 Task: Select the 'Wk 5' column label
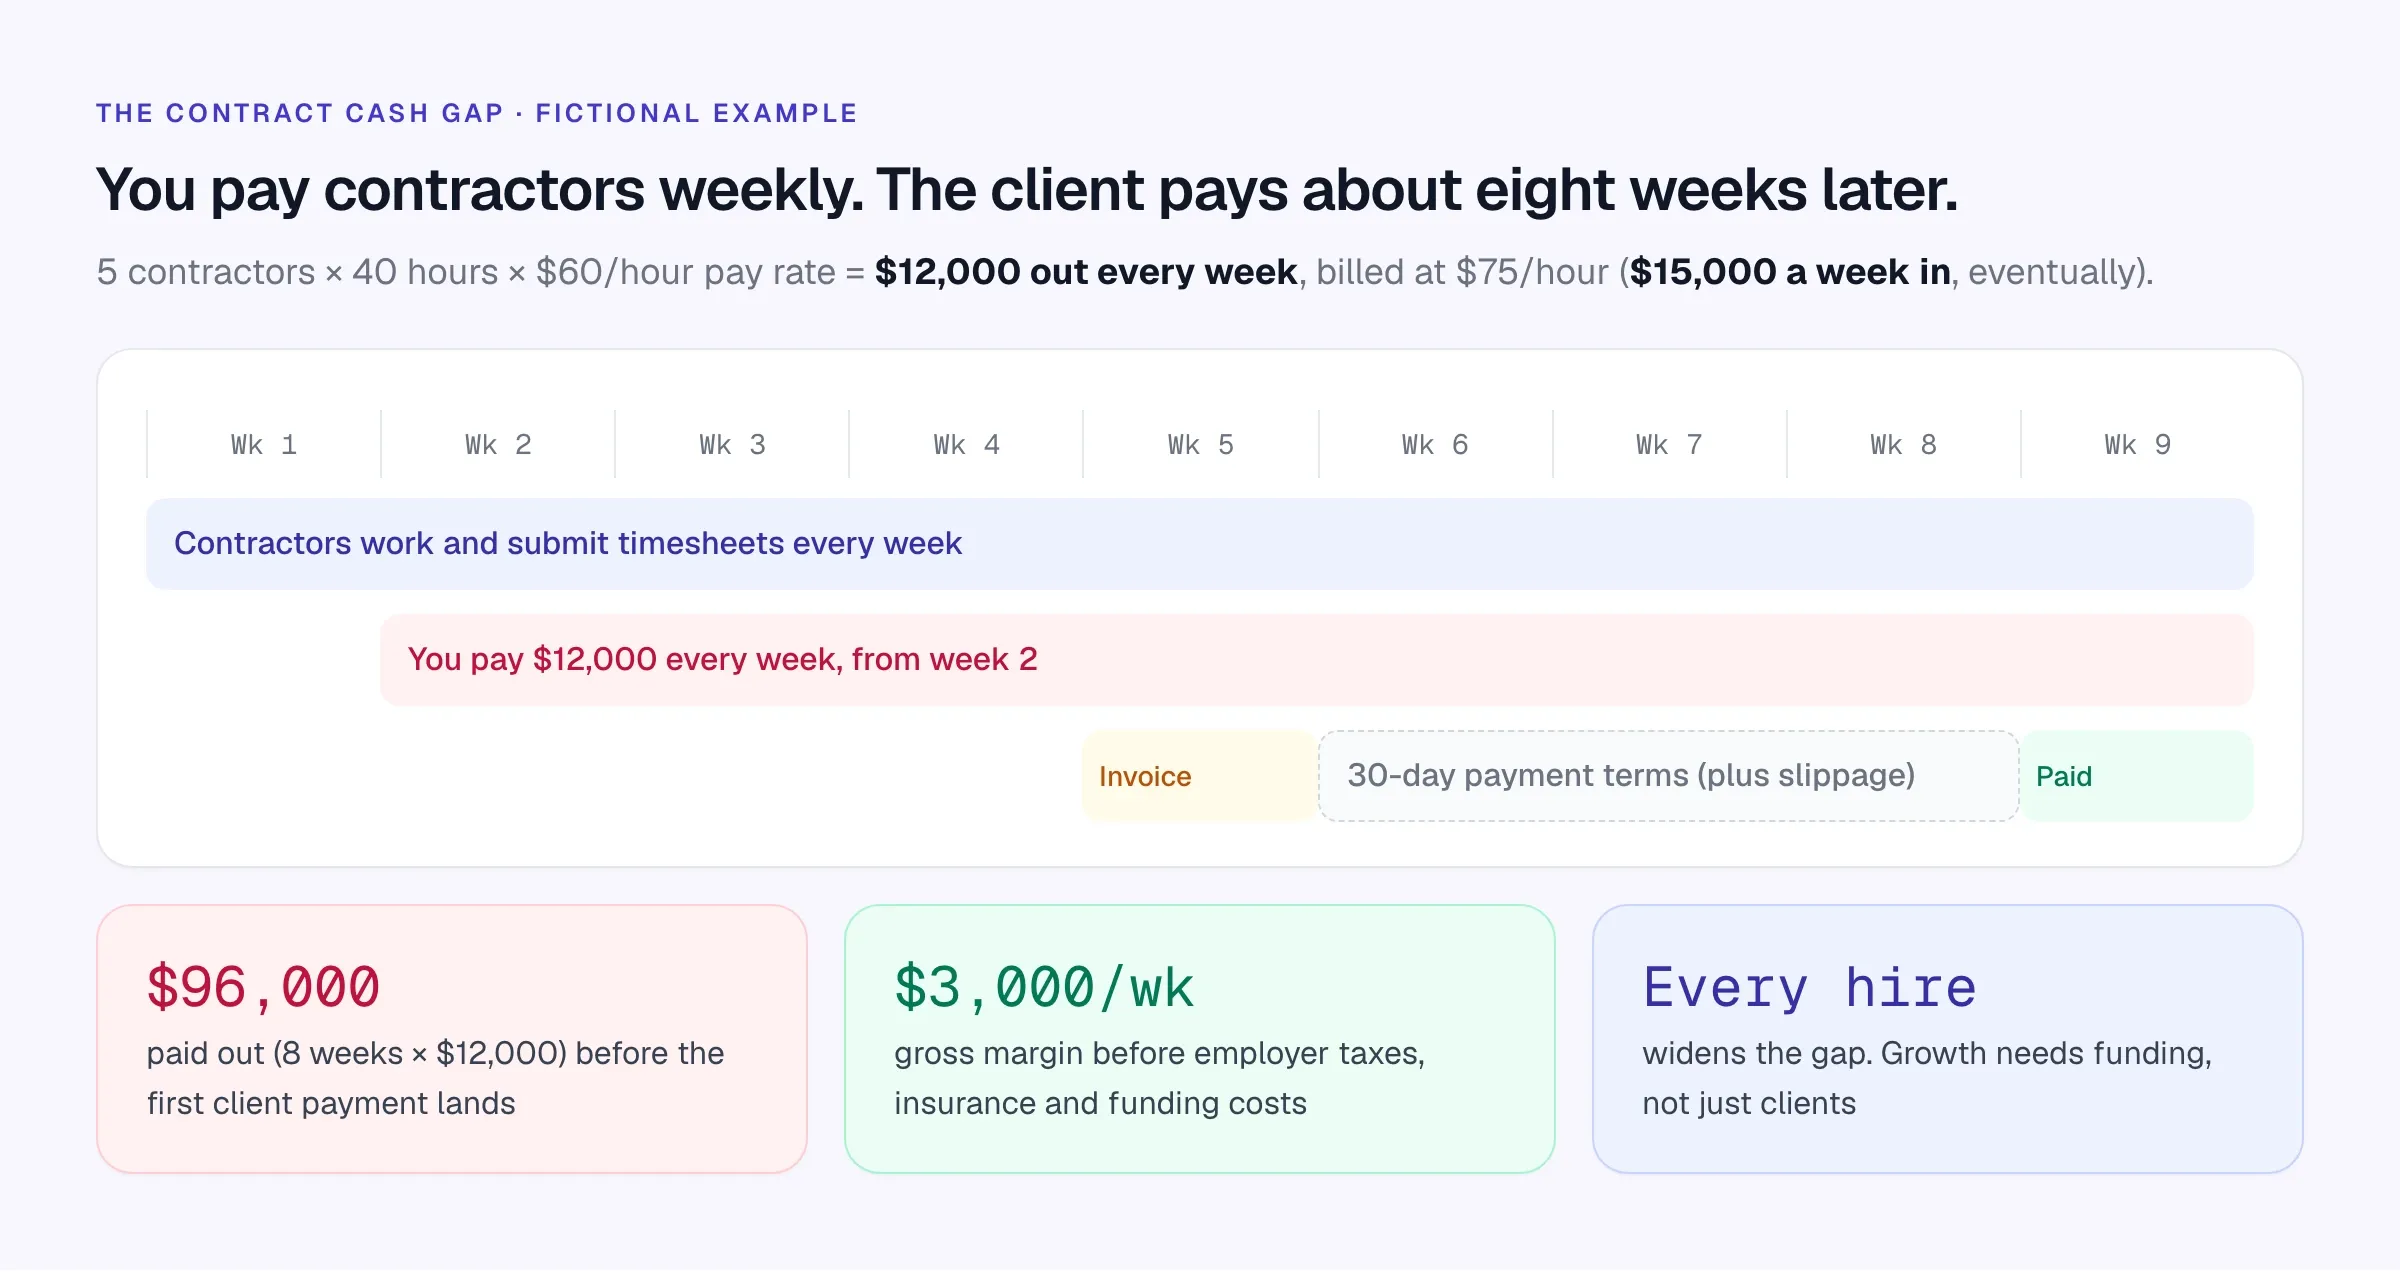[1200, 445]
